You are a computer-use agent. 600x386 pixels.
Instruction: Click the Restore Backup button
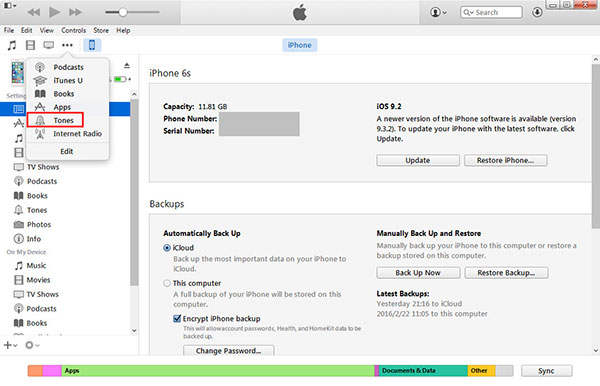click(x=506, y=273)
